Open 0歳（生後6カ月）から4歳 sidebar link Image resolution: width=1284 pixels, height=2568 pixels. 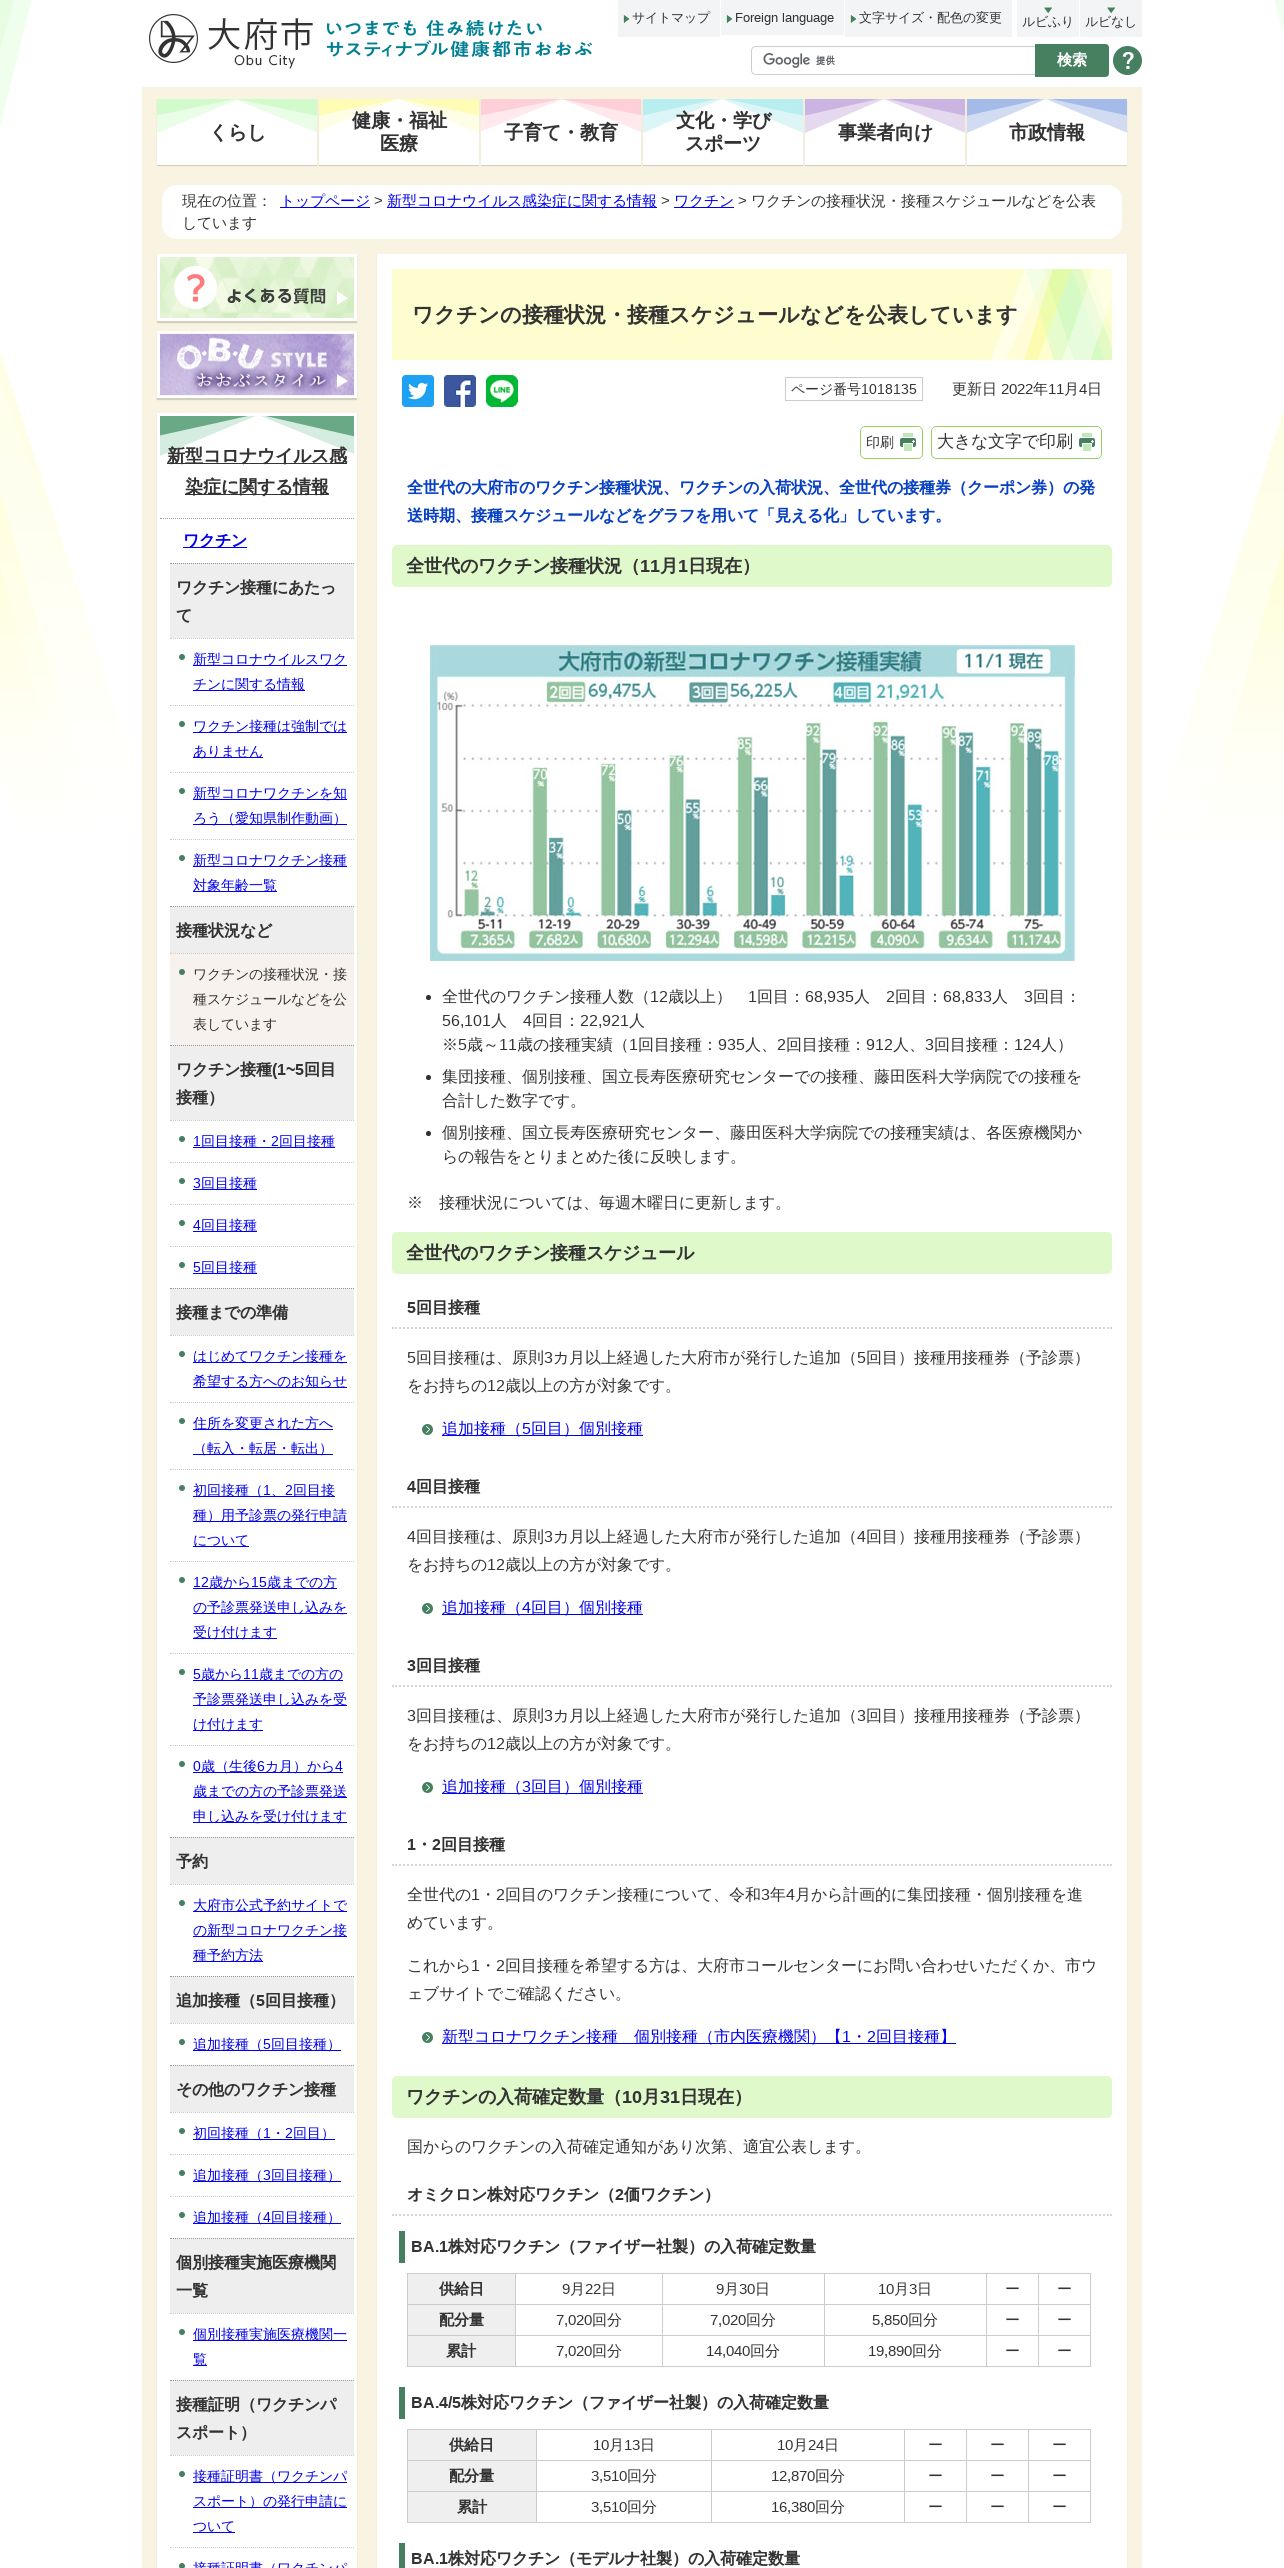point(270,1791)
